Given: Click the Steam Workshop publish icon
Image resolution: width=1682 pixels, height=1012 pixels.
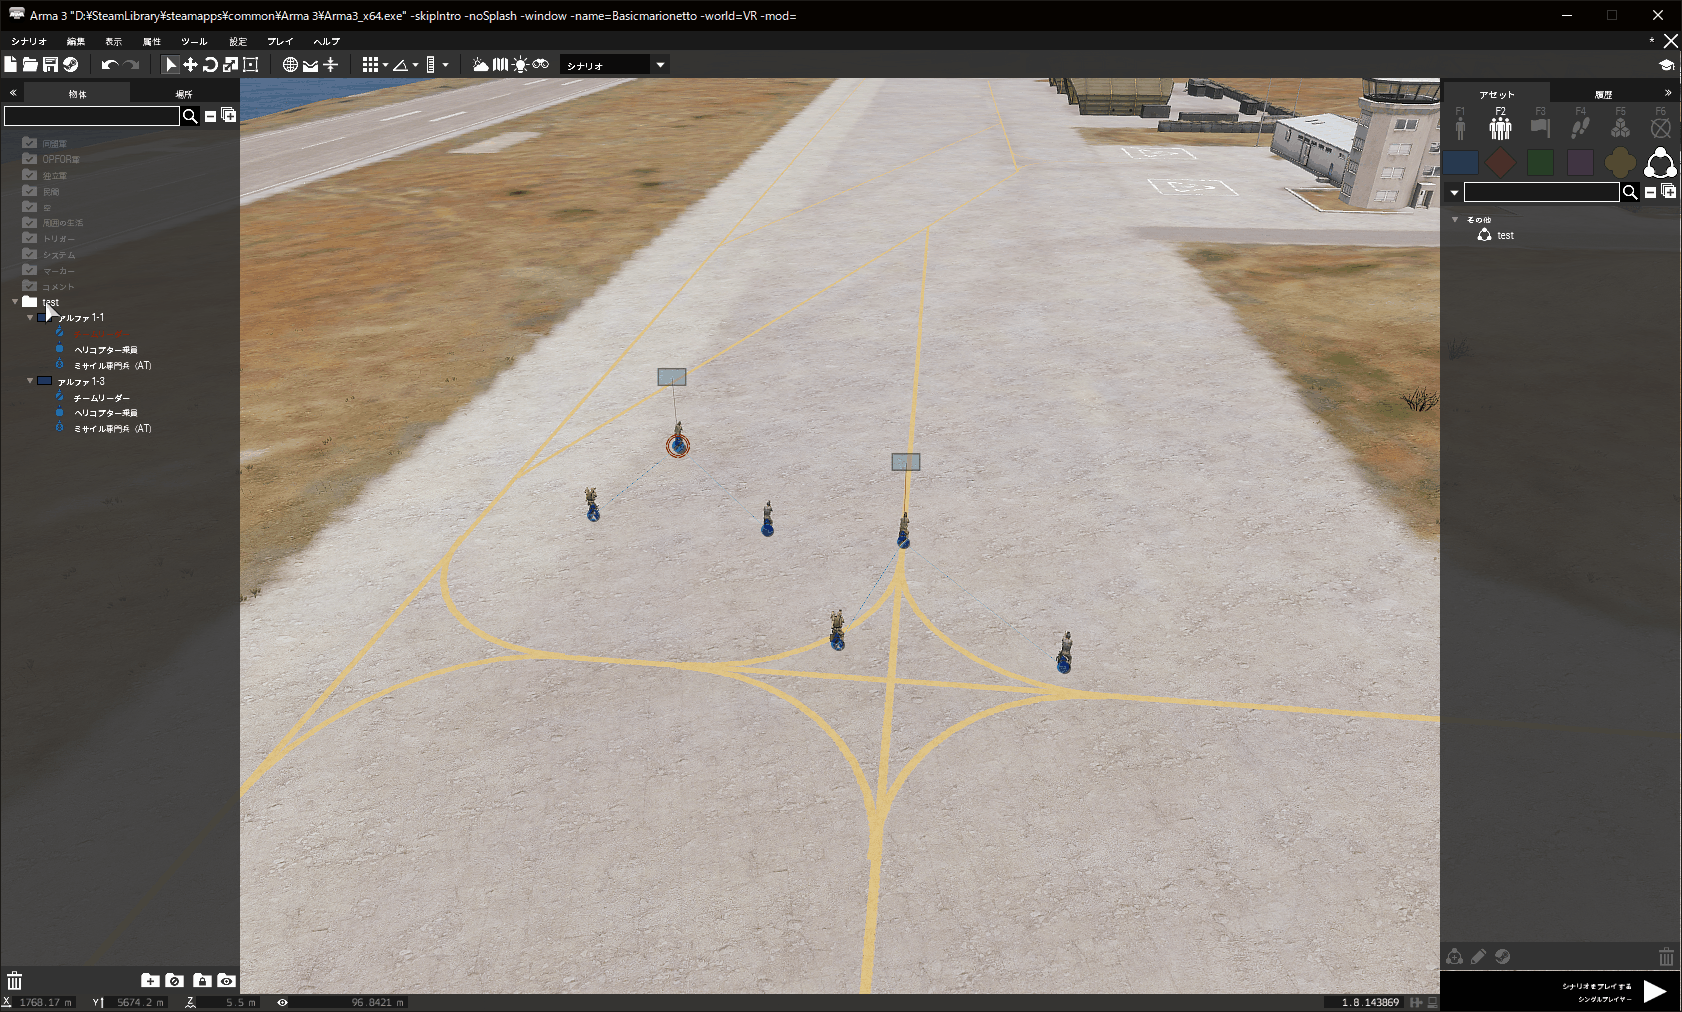Looking at the screenshot, I should click(70, 65).
